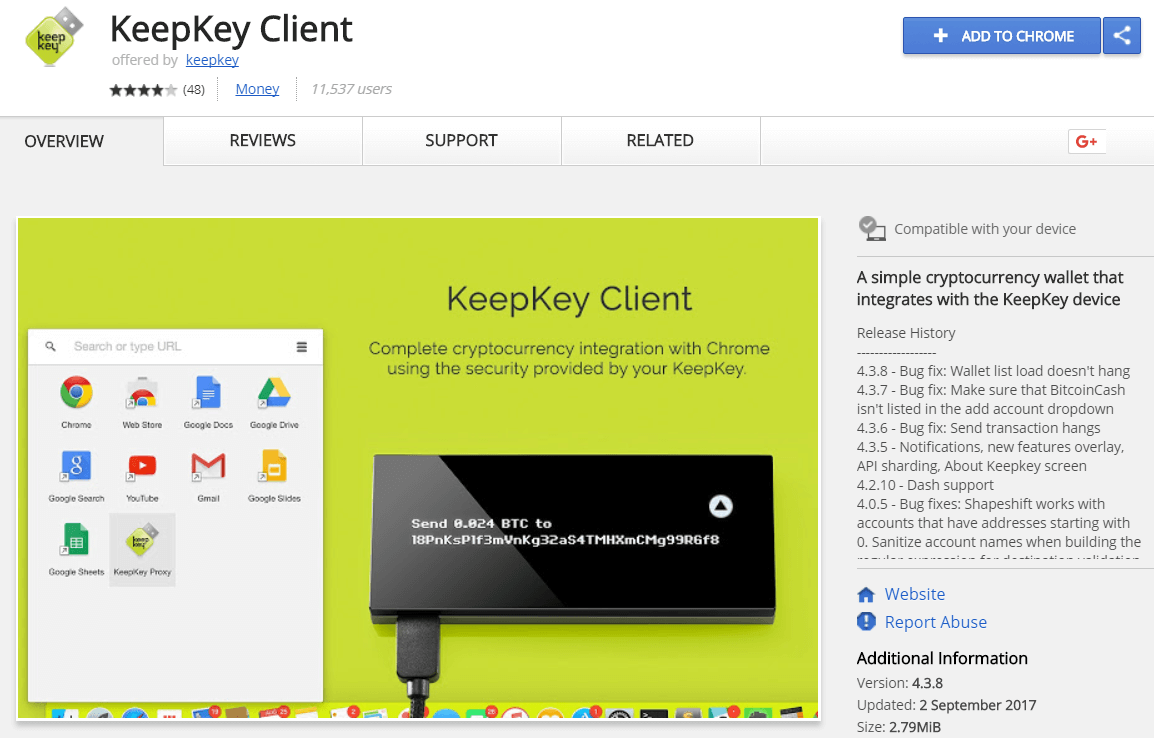Switch to the Reviews tab
This screenshot has width=1154, height=738.
pos(263,141)
